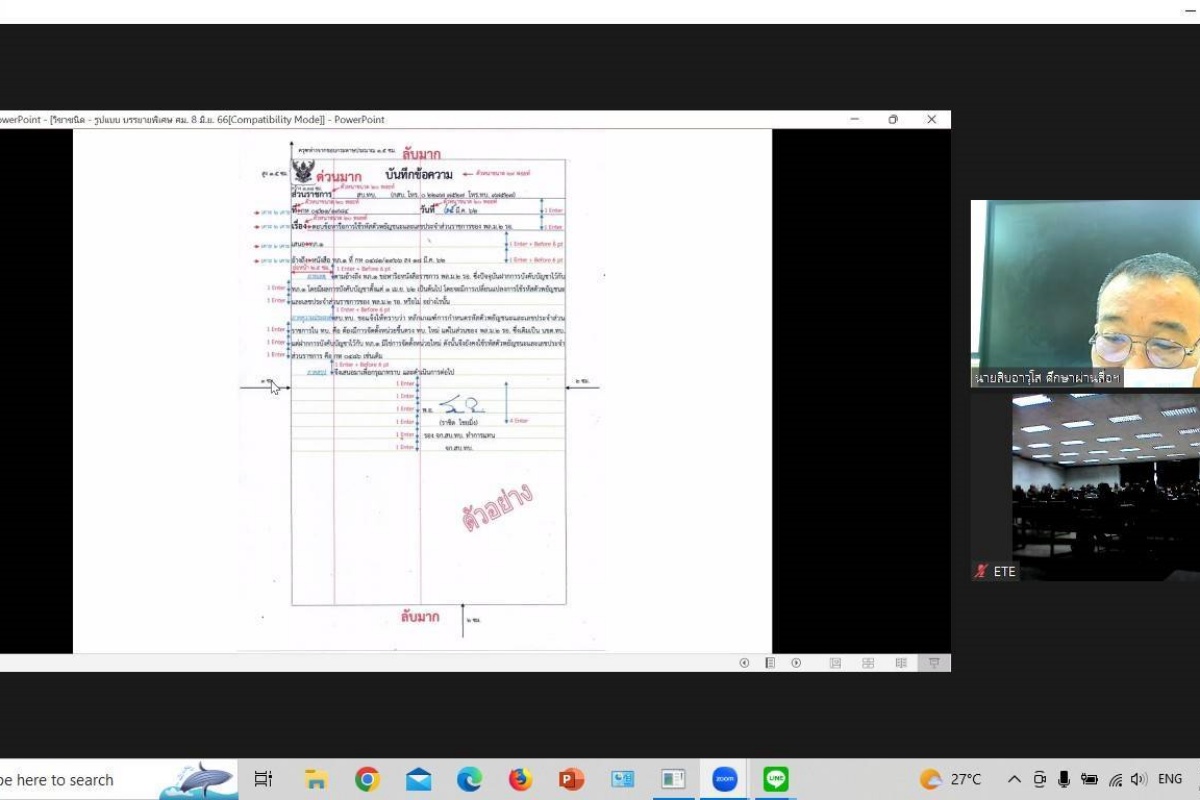Restore the PowerPoint window size
Viewport: 1200px width, 800px height.
click(893, 119)
